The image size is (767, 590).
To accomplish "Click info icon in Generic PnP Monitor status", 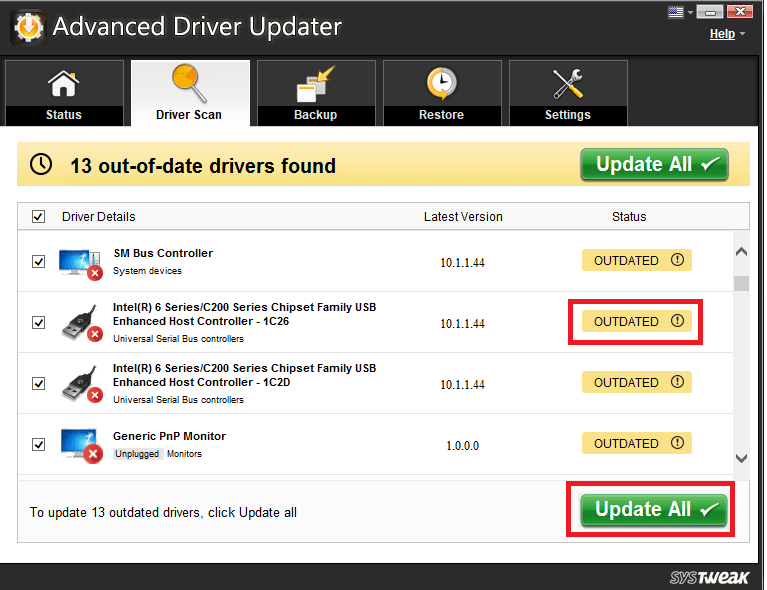I will pyautogui.click(x=677, y=443).
